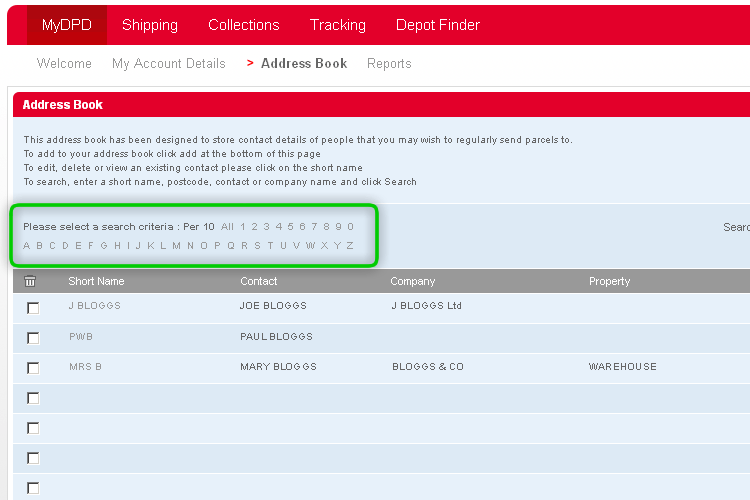Screen dimensions: 750x500
Task: Filter contacts by letter J
Action: coord(138,246)
